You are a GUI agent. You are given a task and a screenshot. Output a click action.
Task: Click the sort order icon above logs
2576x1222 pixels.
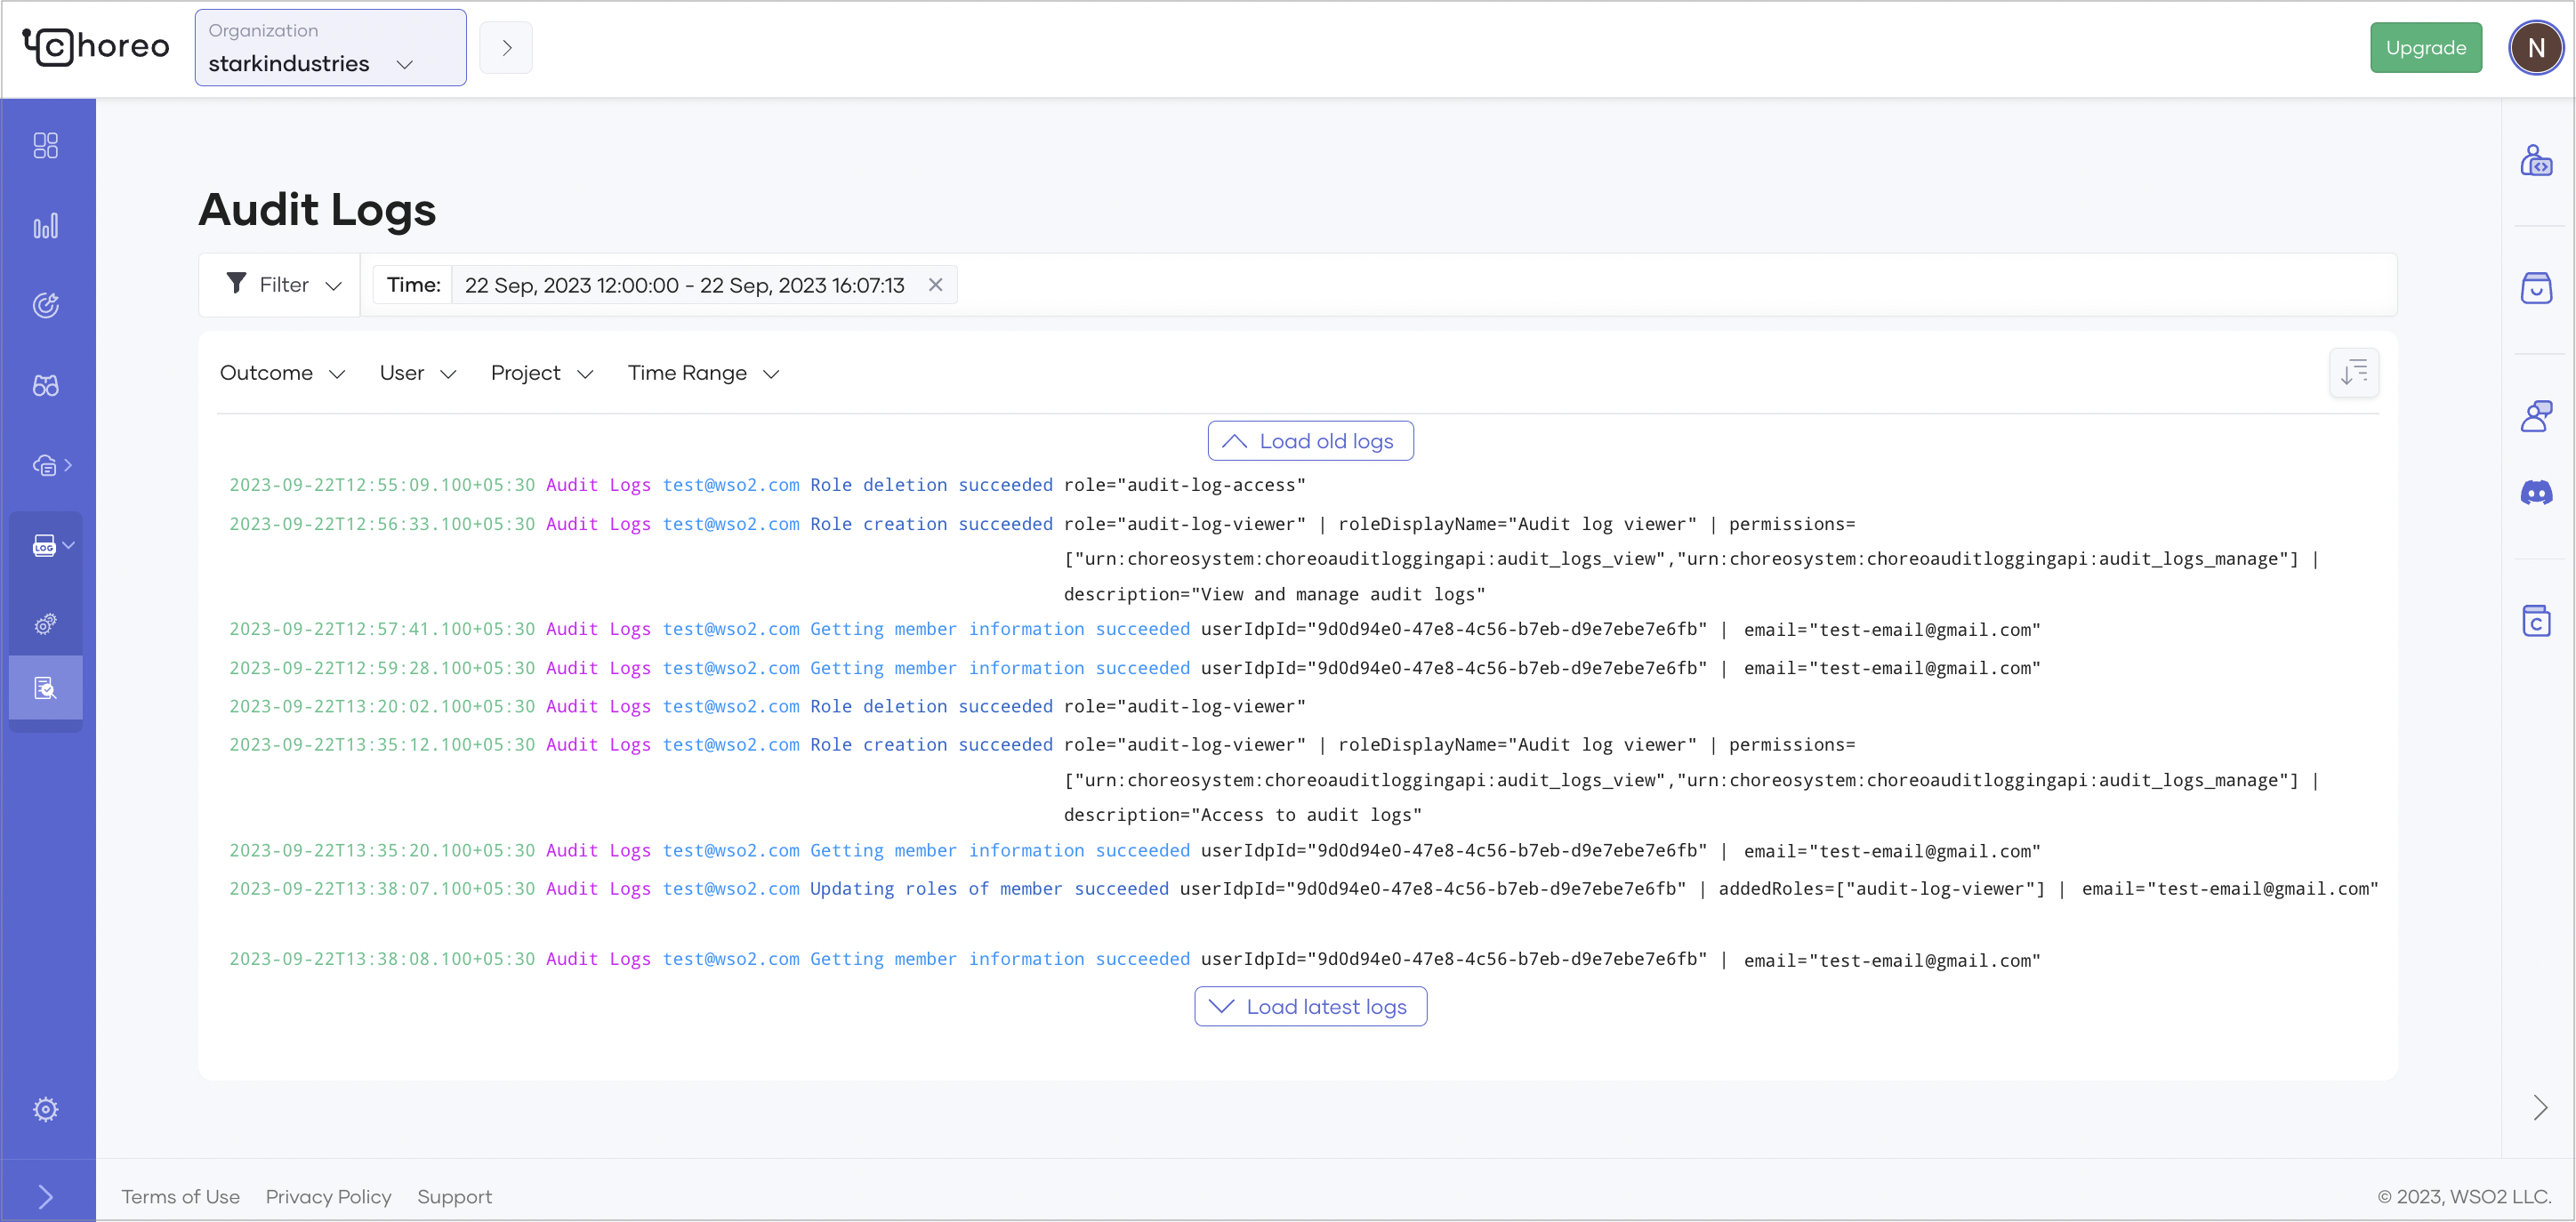tap(2353, 373)
